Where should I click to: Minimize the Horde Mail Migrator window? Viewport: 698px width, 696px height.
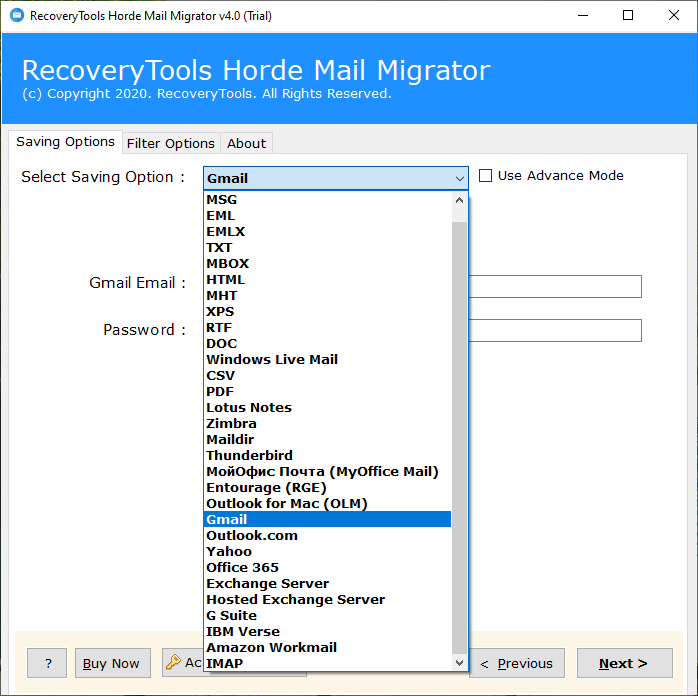coord(583,16)
